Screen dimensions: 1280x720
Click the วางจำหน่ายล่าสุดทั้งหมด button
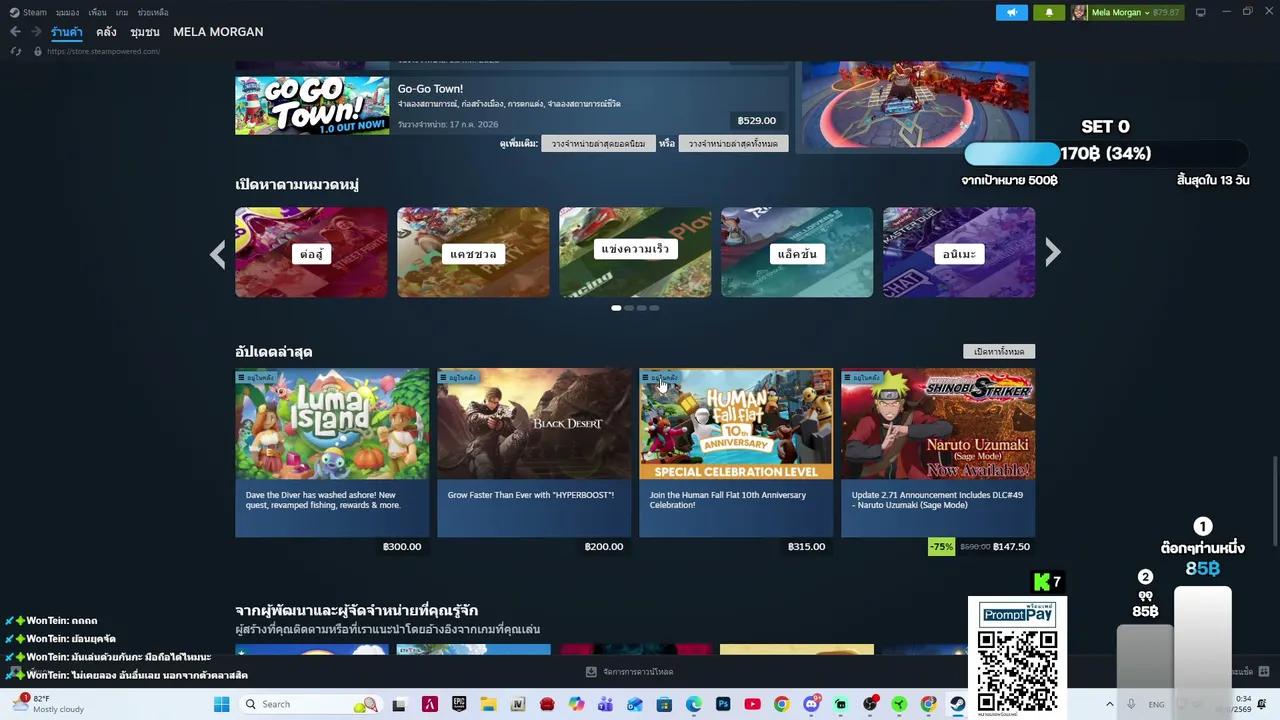click(733, 144)
